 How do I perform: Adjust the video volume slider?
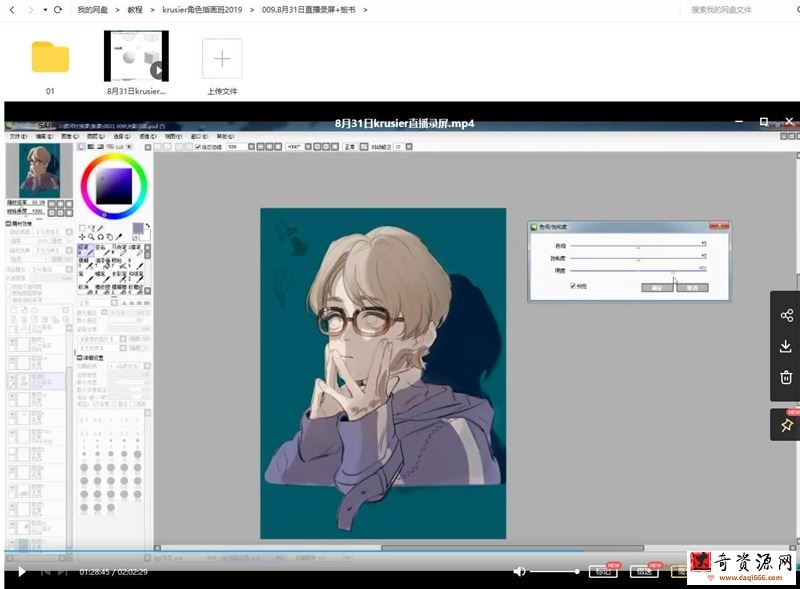click(554, 572)
